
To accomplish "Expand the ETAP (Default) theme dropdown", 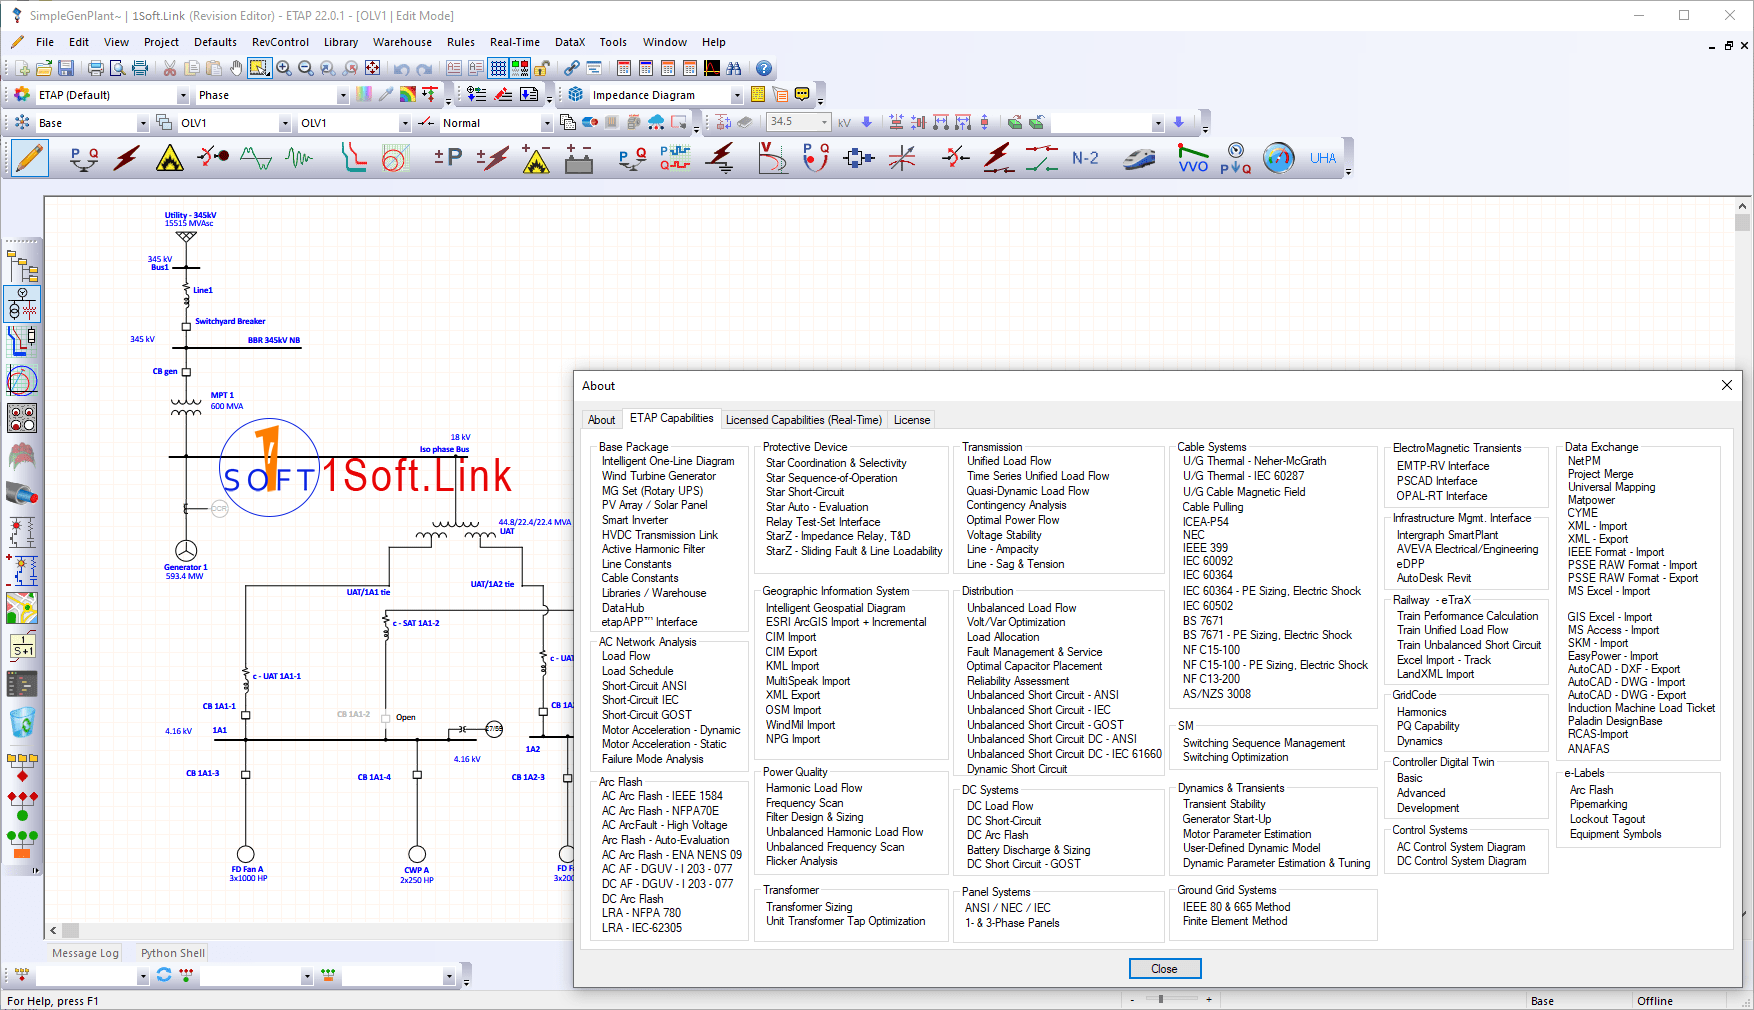I will click(183, 96).
